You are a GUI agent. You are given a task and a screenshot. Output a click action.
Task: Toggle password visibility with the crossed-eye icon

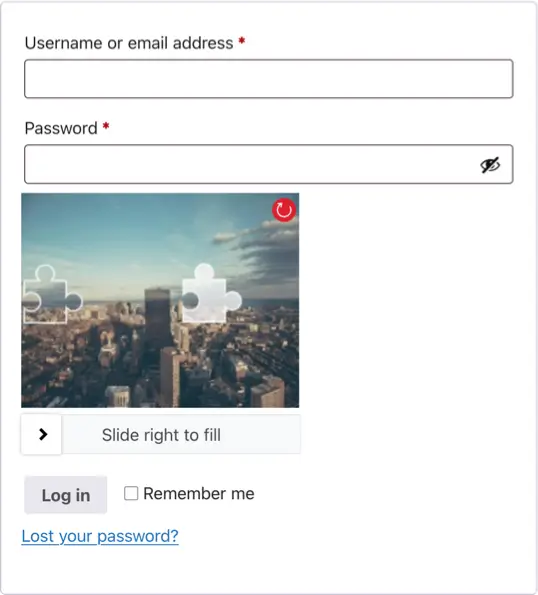point(490,165)
